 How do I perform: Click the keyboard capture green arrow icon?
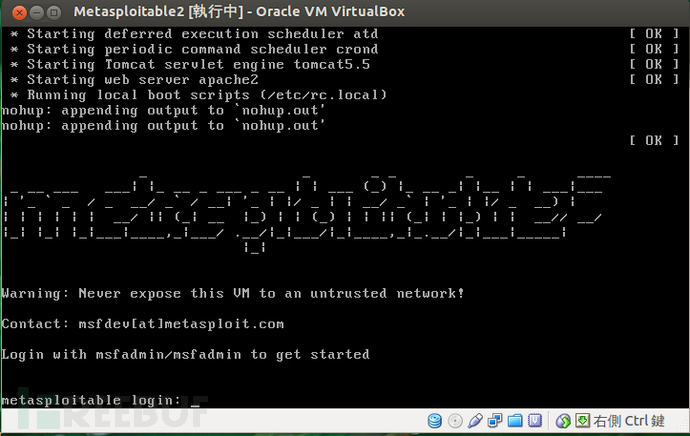(x=583, y=421)
